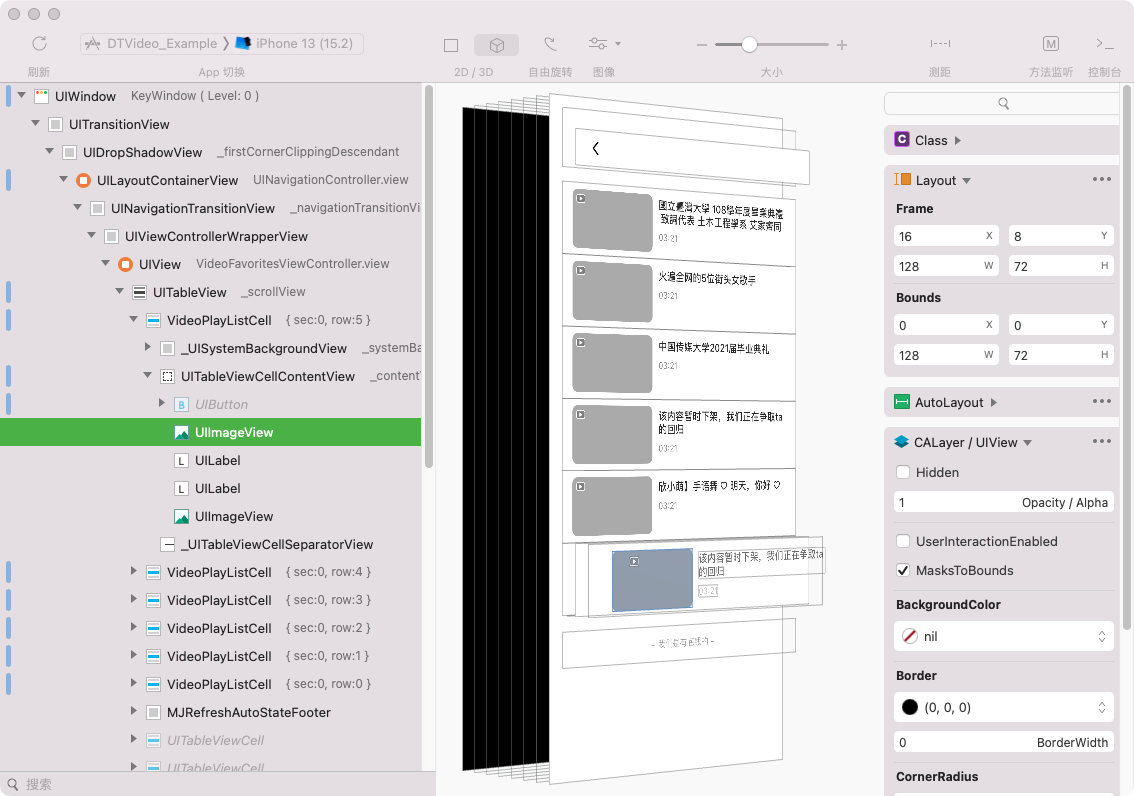Open Layout section more options
The image size is (1134, 796).
(x=1101, y=179)
